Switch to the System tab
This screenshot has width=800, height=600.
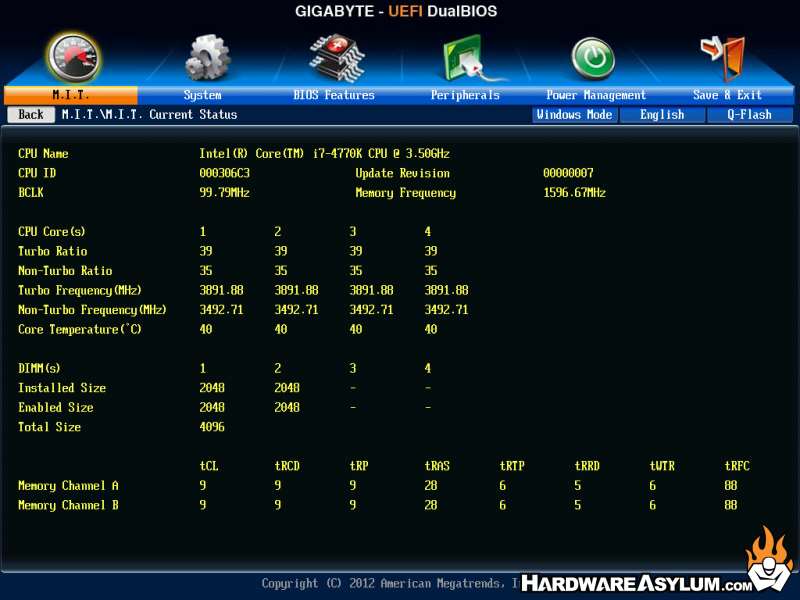203,95
